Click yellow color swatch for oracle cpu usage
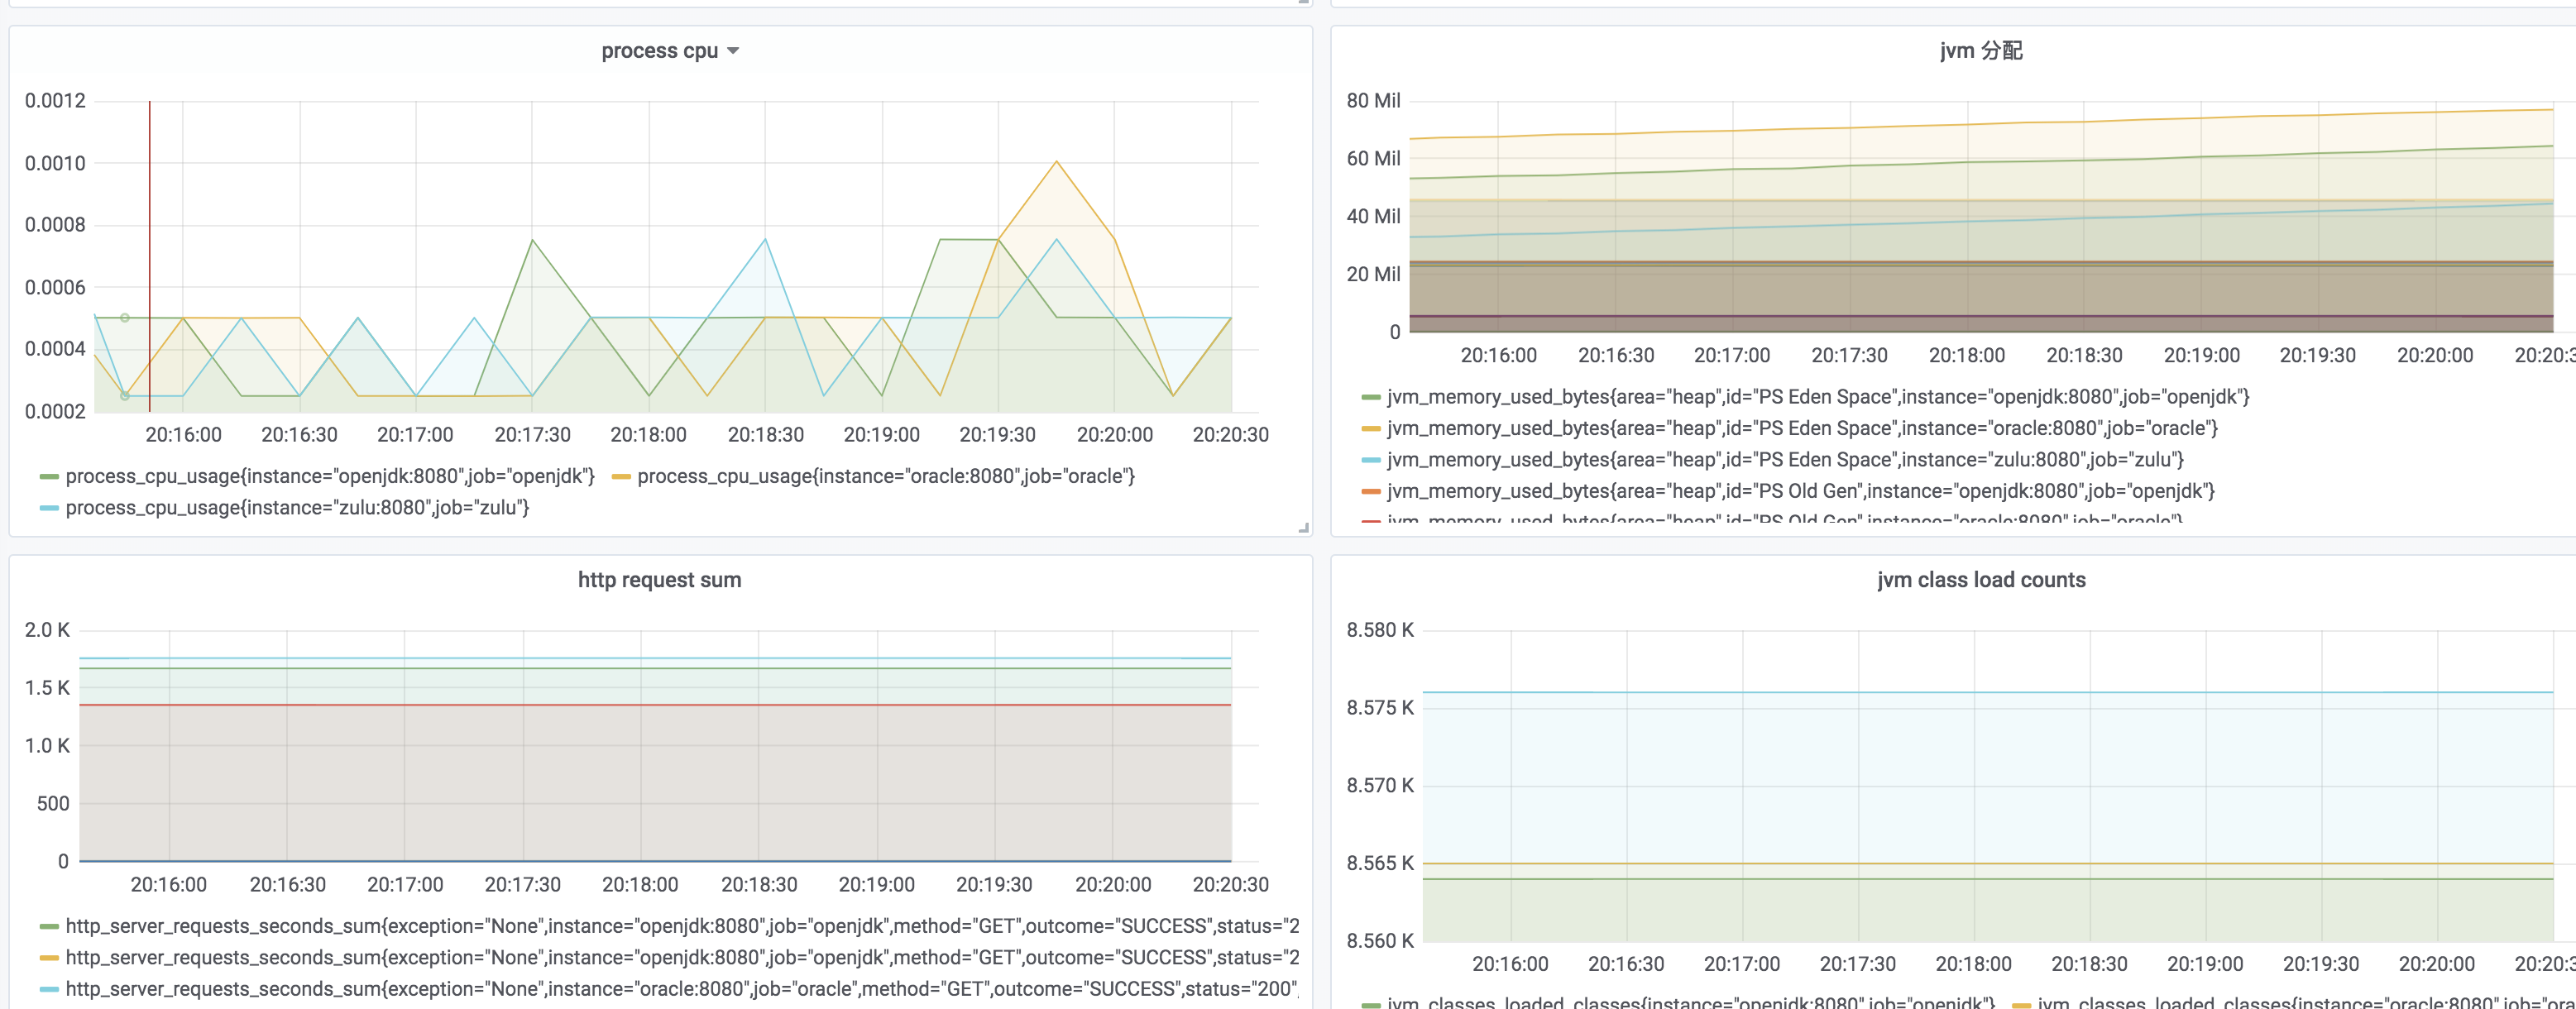This screenshot has width=2576, height=1009. (621, 477)
